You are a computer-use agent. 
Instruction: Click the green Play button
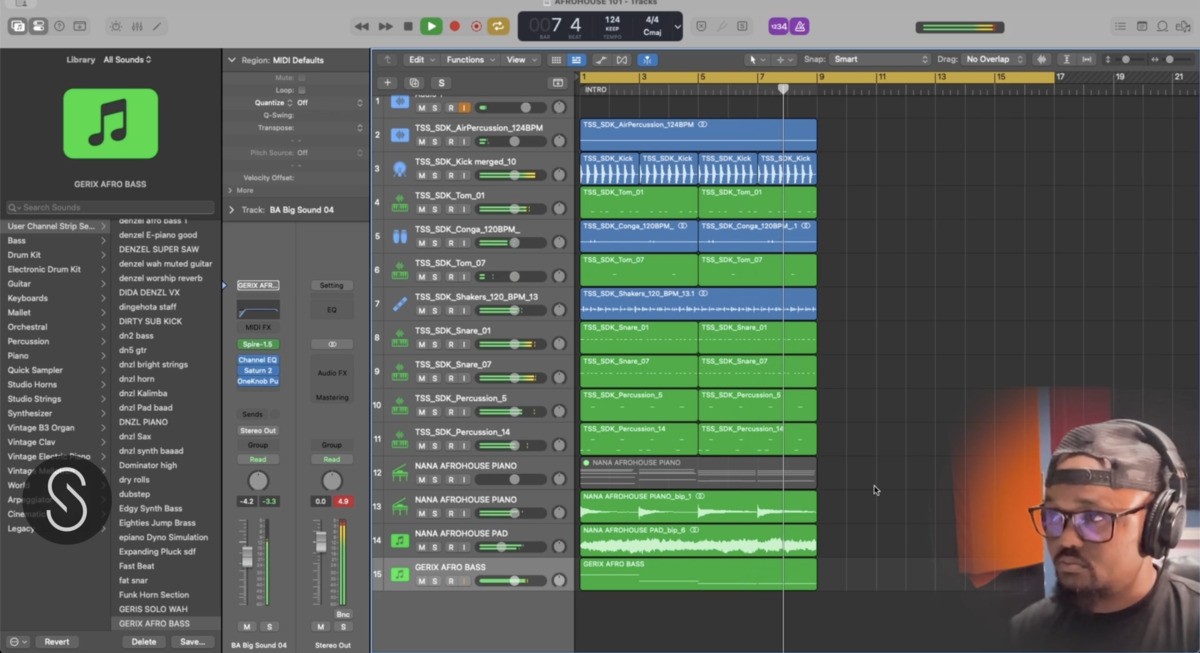click(x=431, y=26)
